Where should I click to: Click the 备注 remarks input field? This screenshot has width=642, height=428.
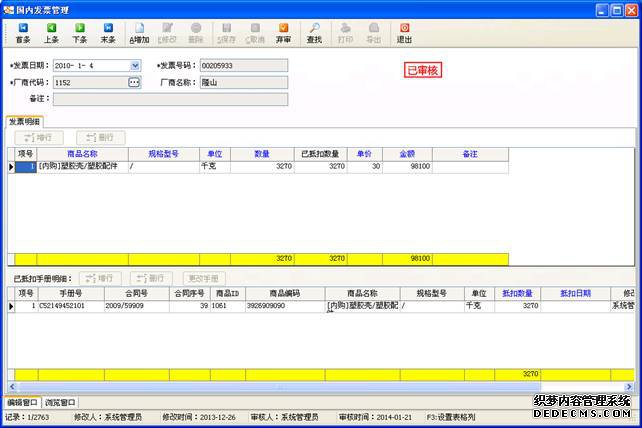coord(170,99)
